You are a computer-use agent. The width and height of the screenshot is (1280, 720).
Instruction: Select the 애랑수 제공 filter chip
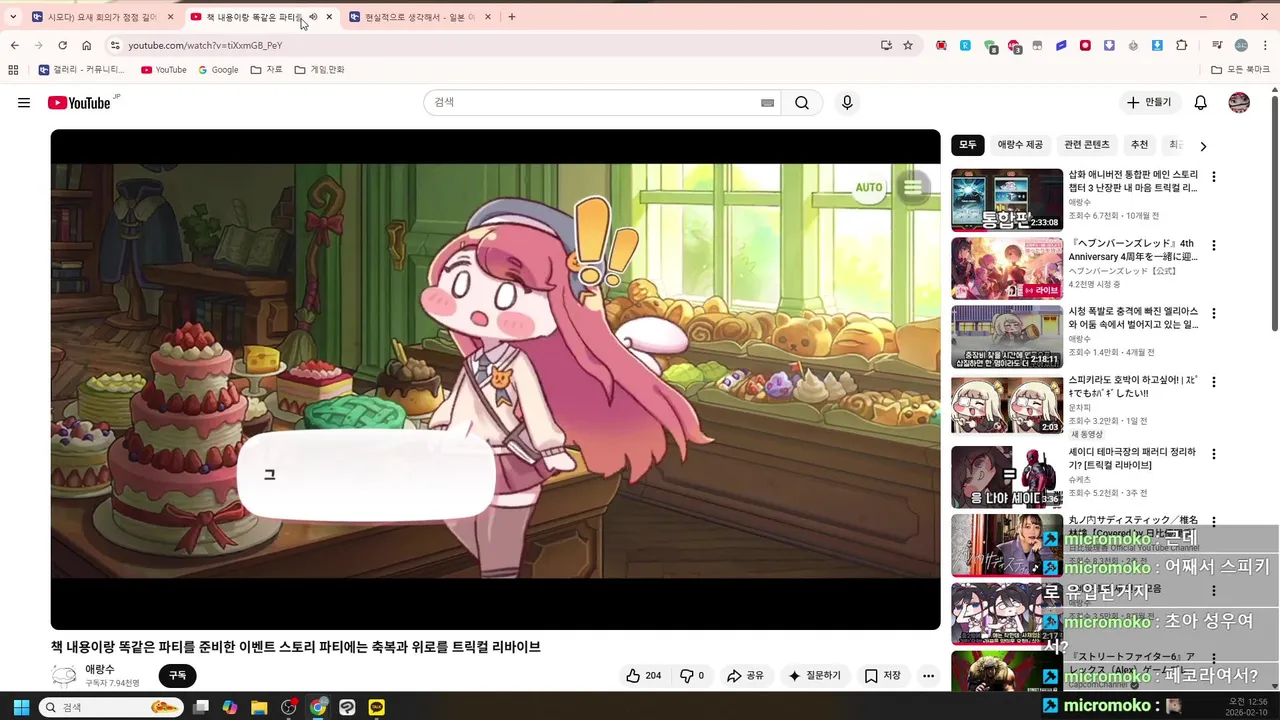1020,145
